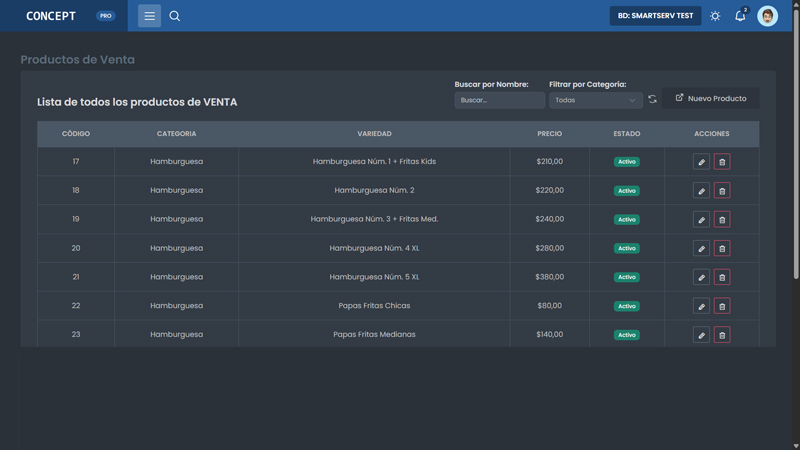The image size is (800, 450).
Task: Open the user avatar profile menu
Action: pos(767,16)
